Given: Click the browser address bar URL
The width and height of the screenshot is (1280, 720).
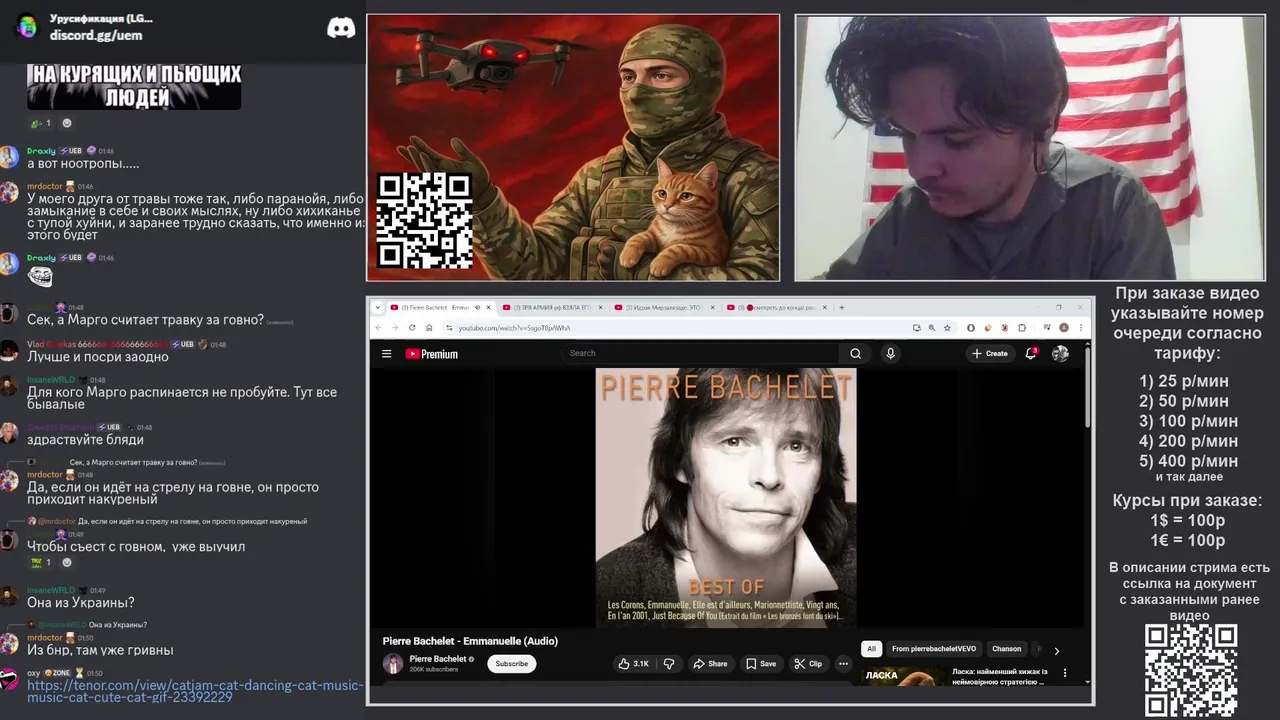Looking at the screenshot, I should (515, 327).
